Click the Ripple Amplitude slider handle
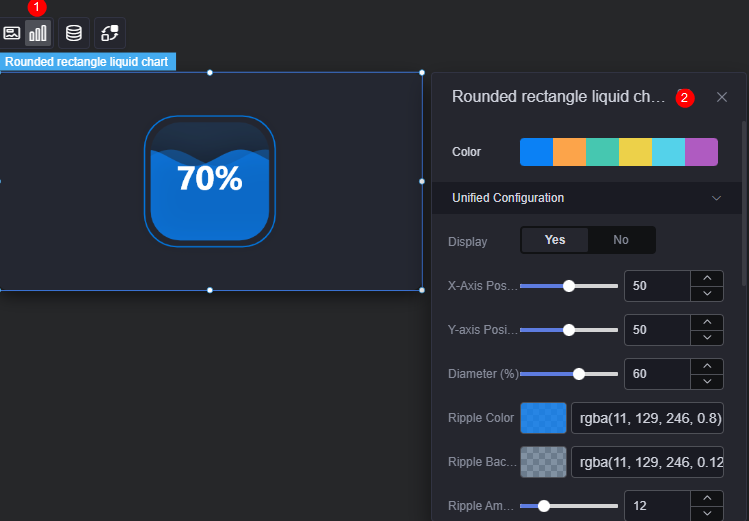Viewport: 749px width, 521px height. 544,506
